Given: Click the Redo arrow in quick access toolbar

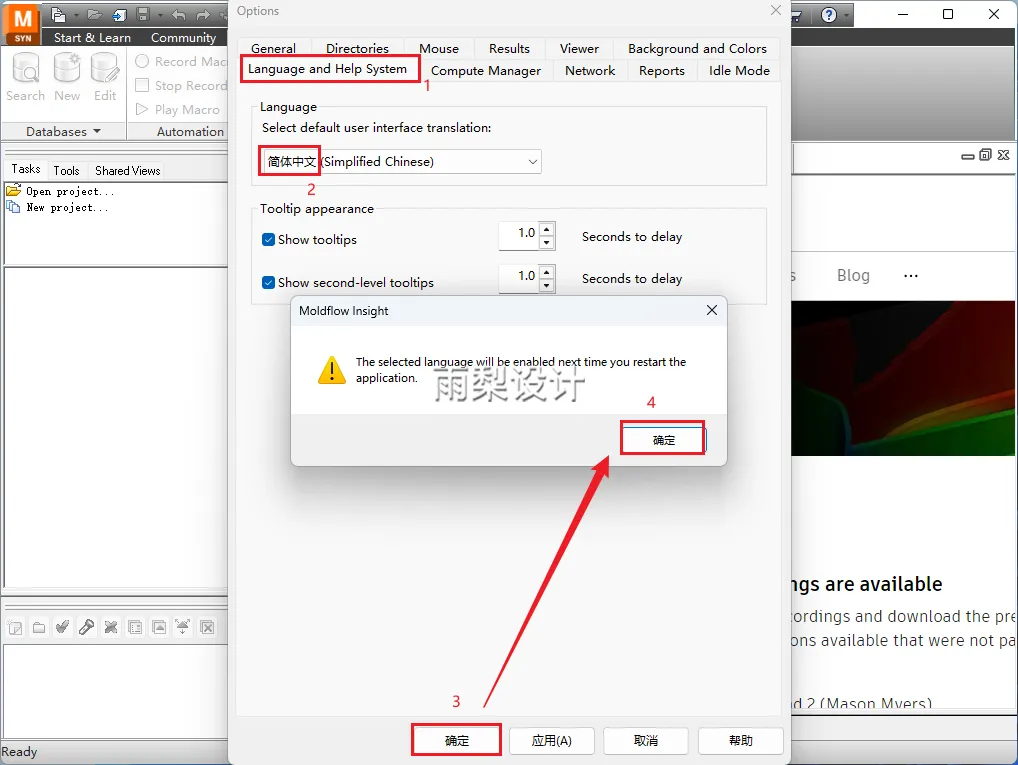Looking at the screenshot, I should pyautogui.click(x=203, y=14).
